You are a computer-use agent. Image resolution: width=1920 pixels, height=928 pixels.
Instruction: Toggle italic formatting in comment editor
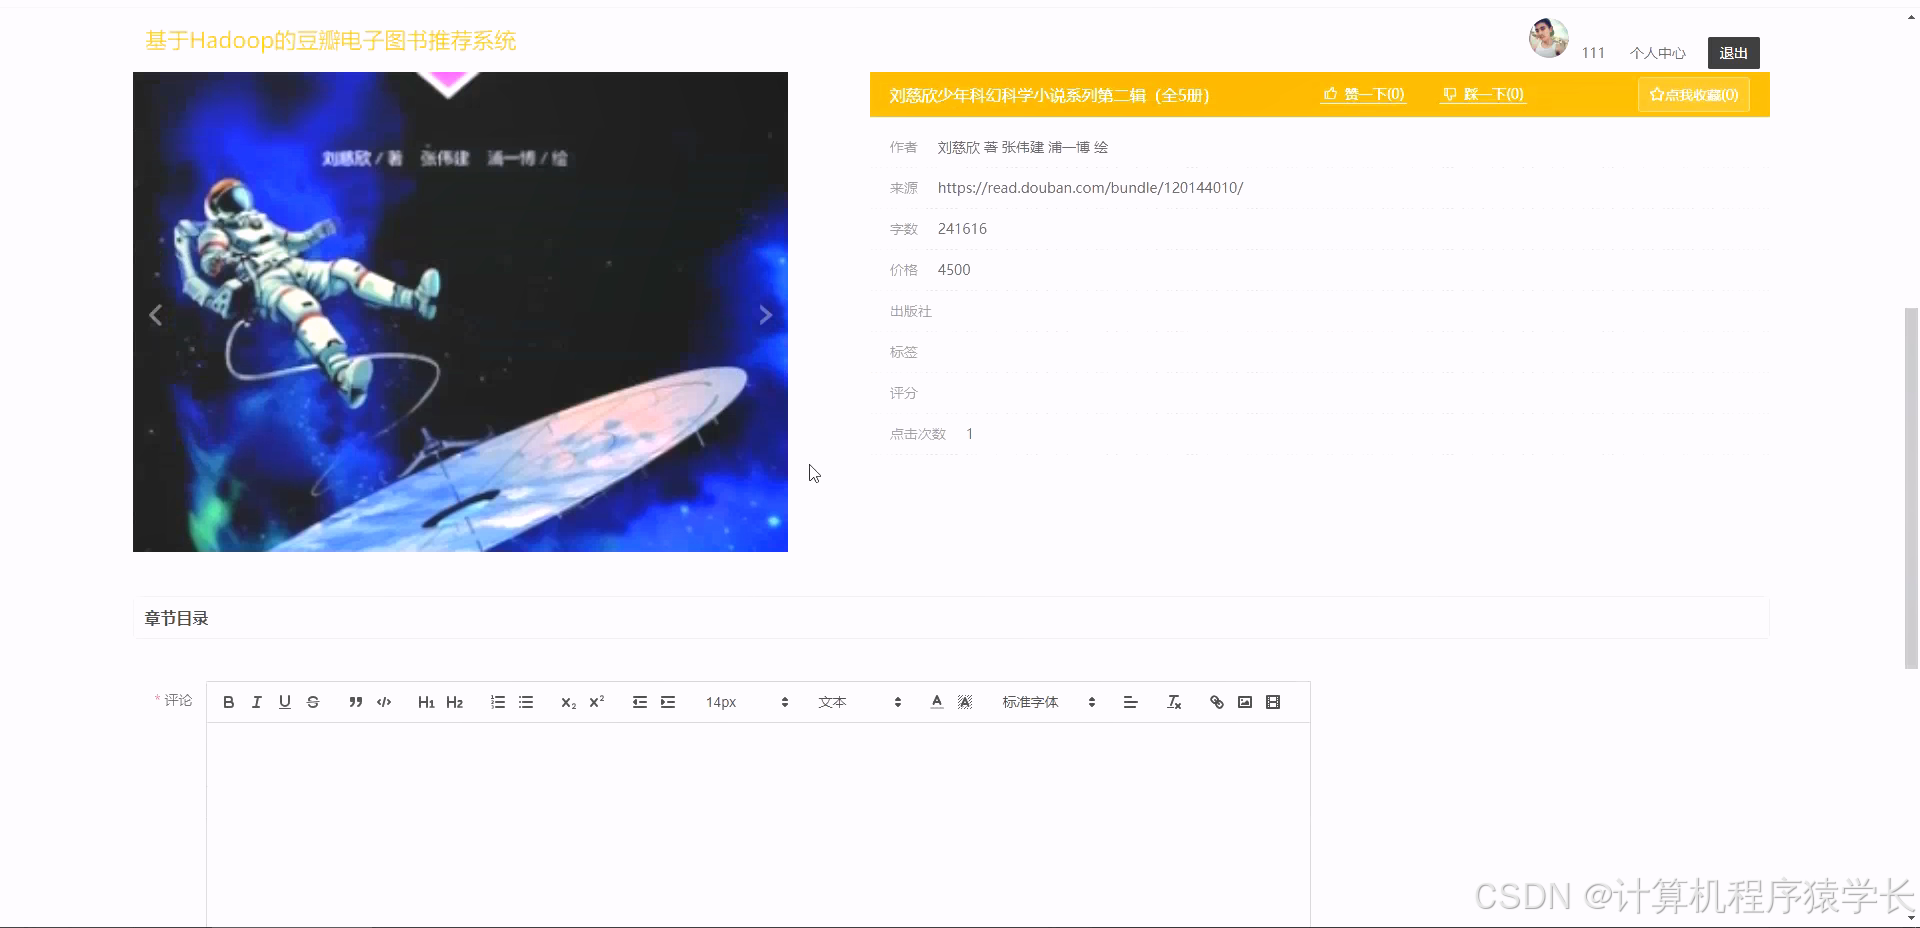(256, 702)
